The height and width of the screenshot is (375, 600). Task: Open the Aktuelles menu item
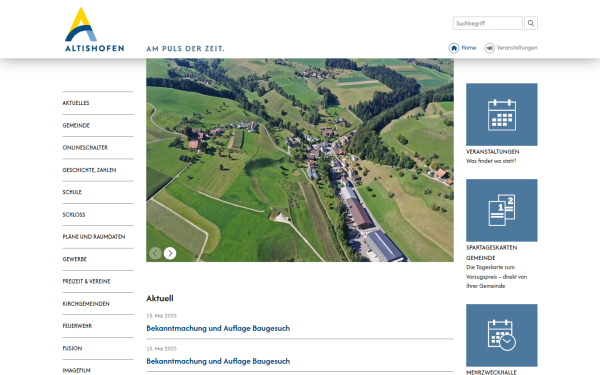[x=76, y=103]
